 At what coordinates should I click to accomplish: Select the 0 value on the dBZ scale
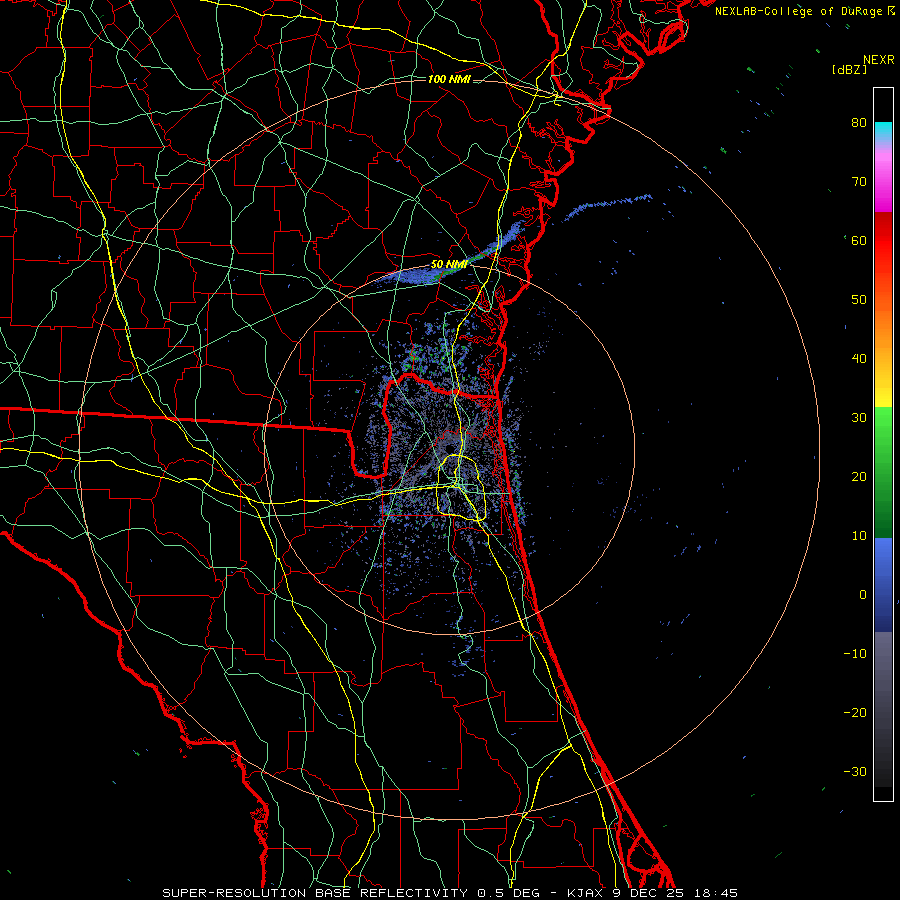point(863,595)
